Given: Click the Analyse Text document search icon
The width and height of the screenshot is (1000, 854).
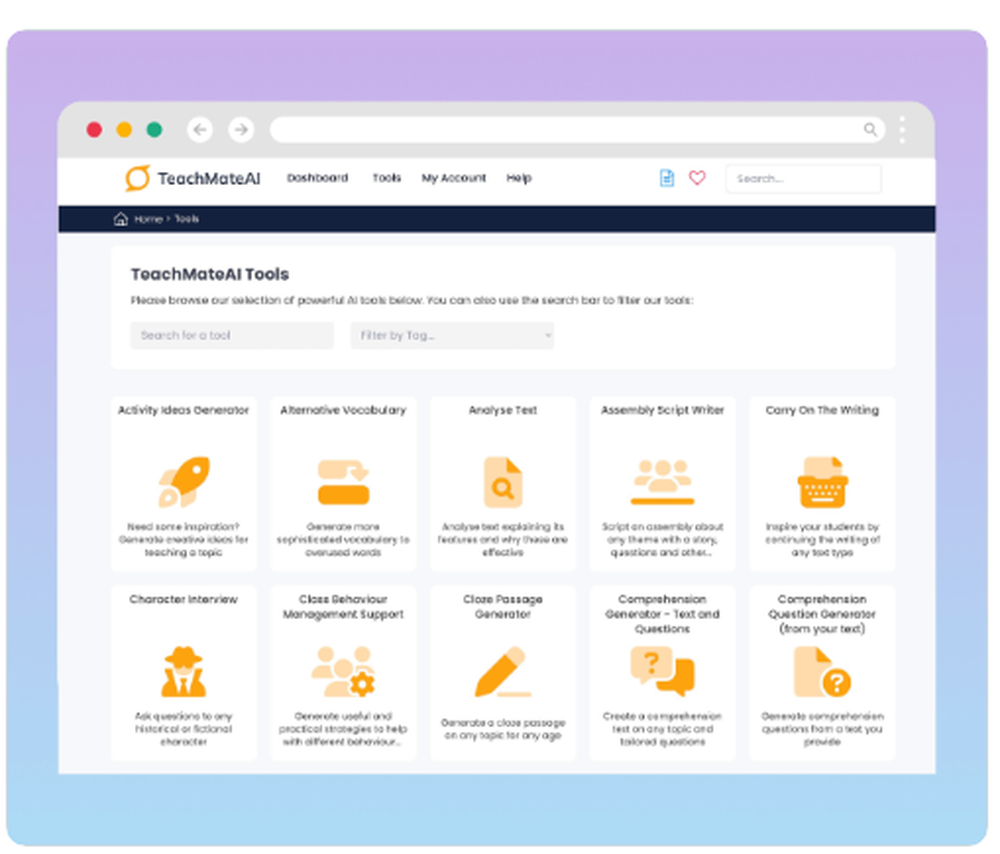Looking at the screenshot, I should click(x=503, y=482).
